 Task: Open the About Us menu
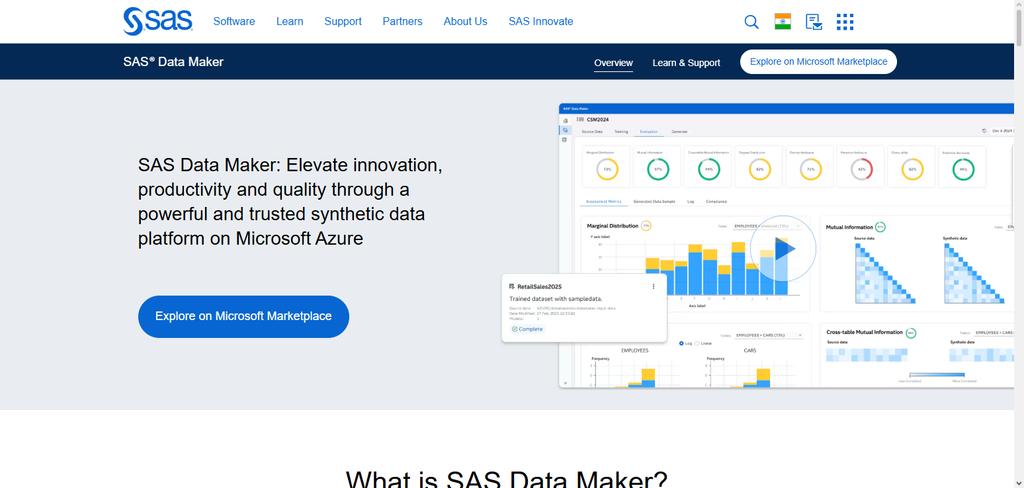pyautogui.click(x=465, y=22)
